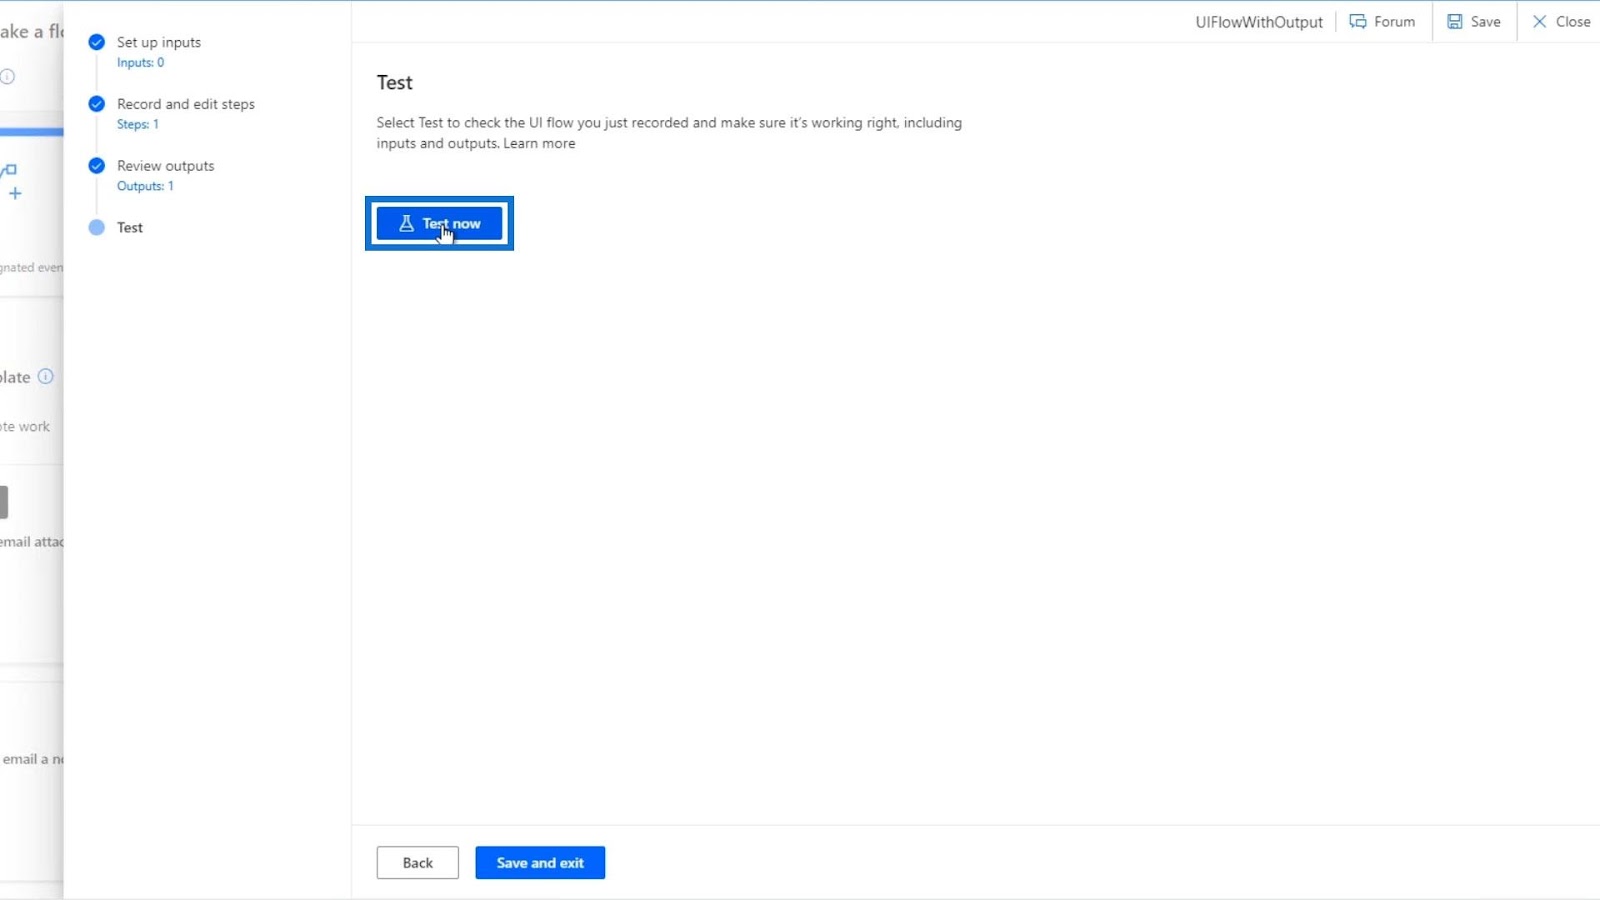This screenshot has height=900, width=1600.
Task: Click the Test now button
Action: point(440,224)
